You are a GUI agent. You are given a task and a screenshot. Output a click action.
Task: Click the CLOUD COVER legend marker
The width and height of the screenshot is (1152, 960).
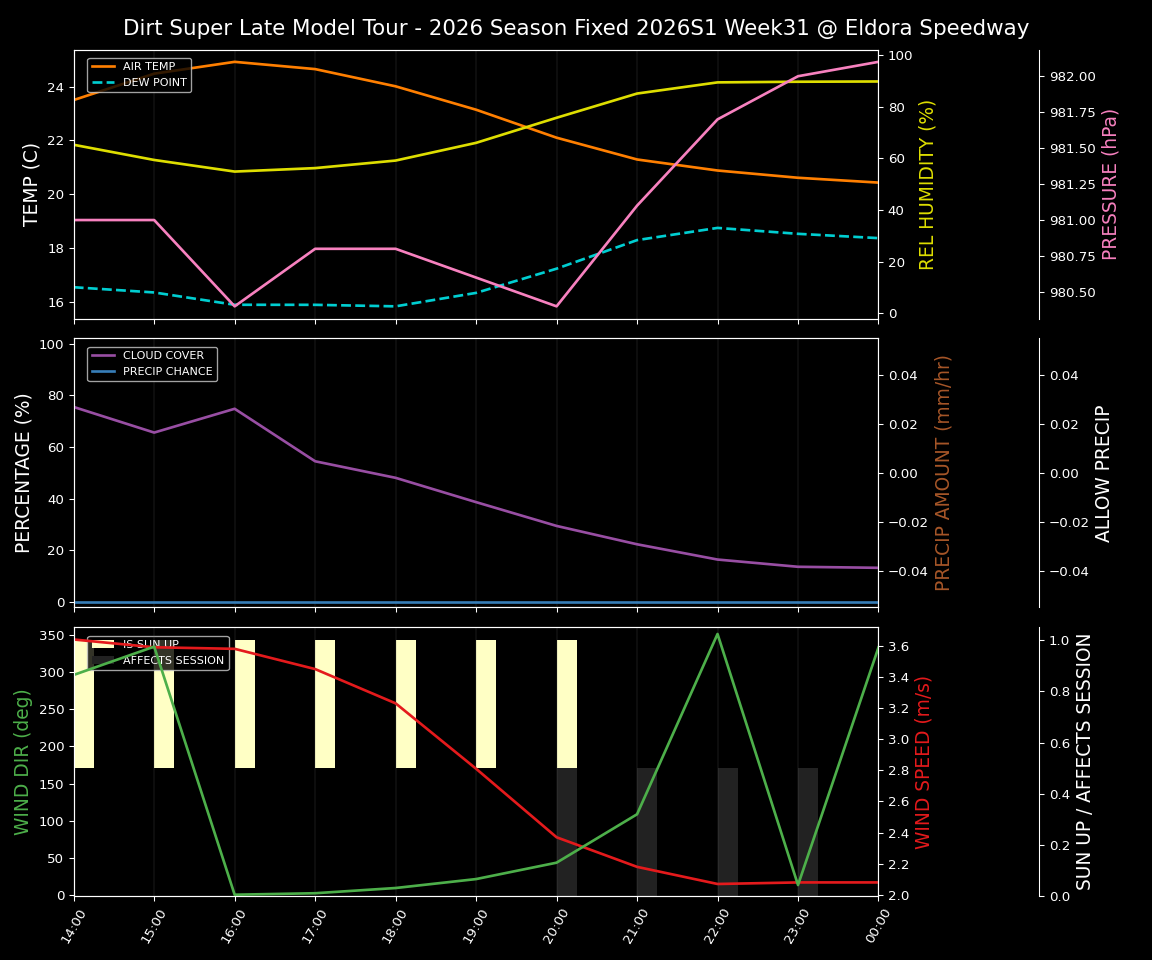[104, 355]
